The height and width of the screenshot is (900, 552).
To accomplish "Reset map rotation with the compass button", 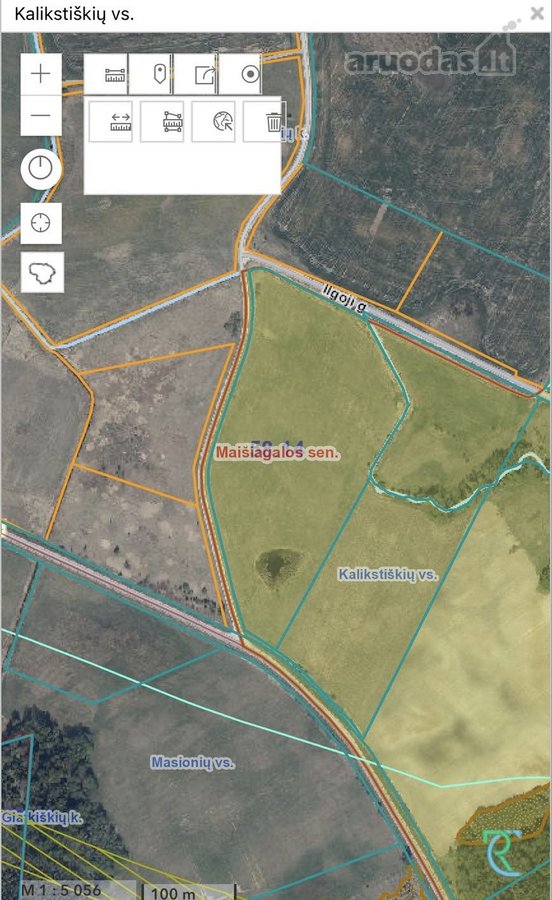I will pos(41,169).
